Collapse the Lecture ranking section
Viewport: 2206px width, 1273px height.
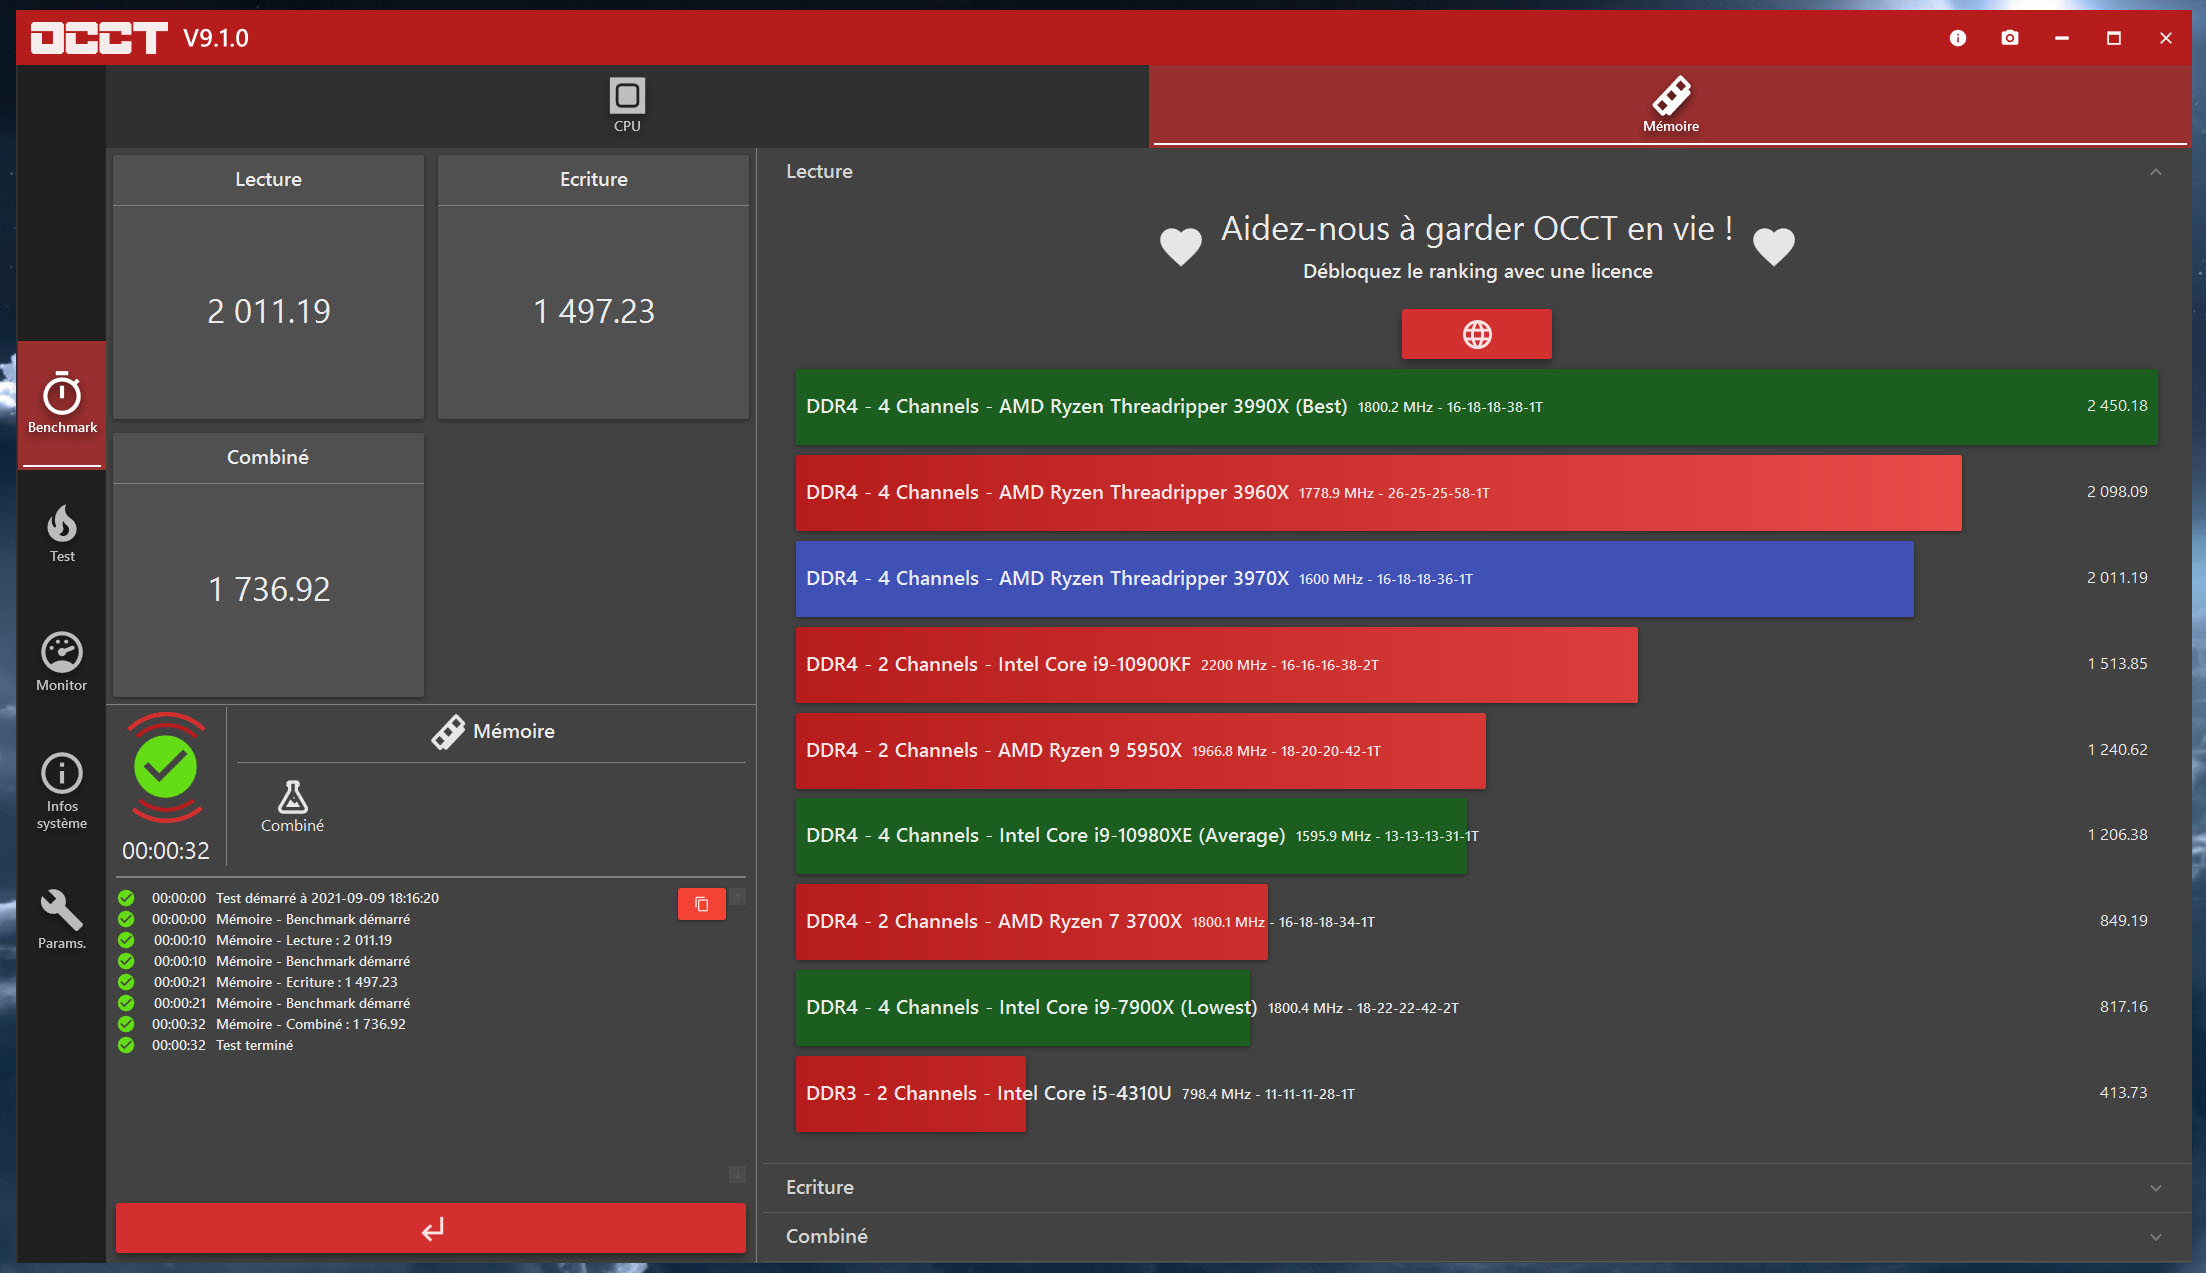[x=2155, y=172]
